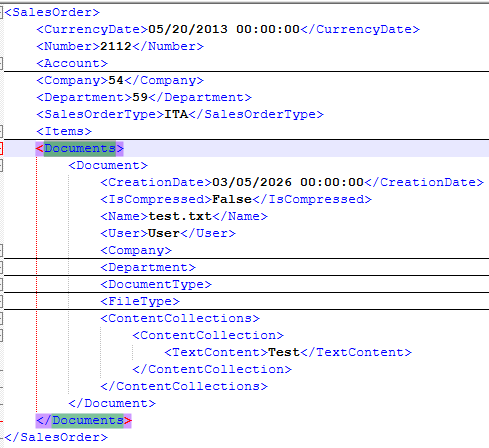Click the closing Number tag

click(x=168, y=46)
